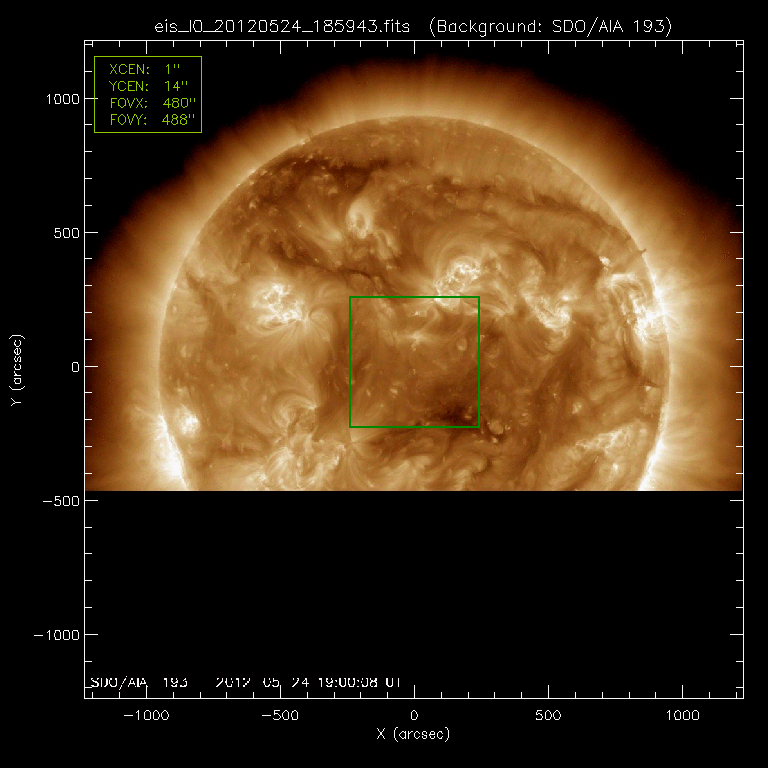Click the 0 tick label on X axis

(414, 716)
